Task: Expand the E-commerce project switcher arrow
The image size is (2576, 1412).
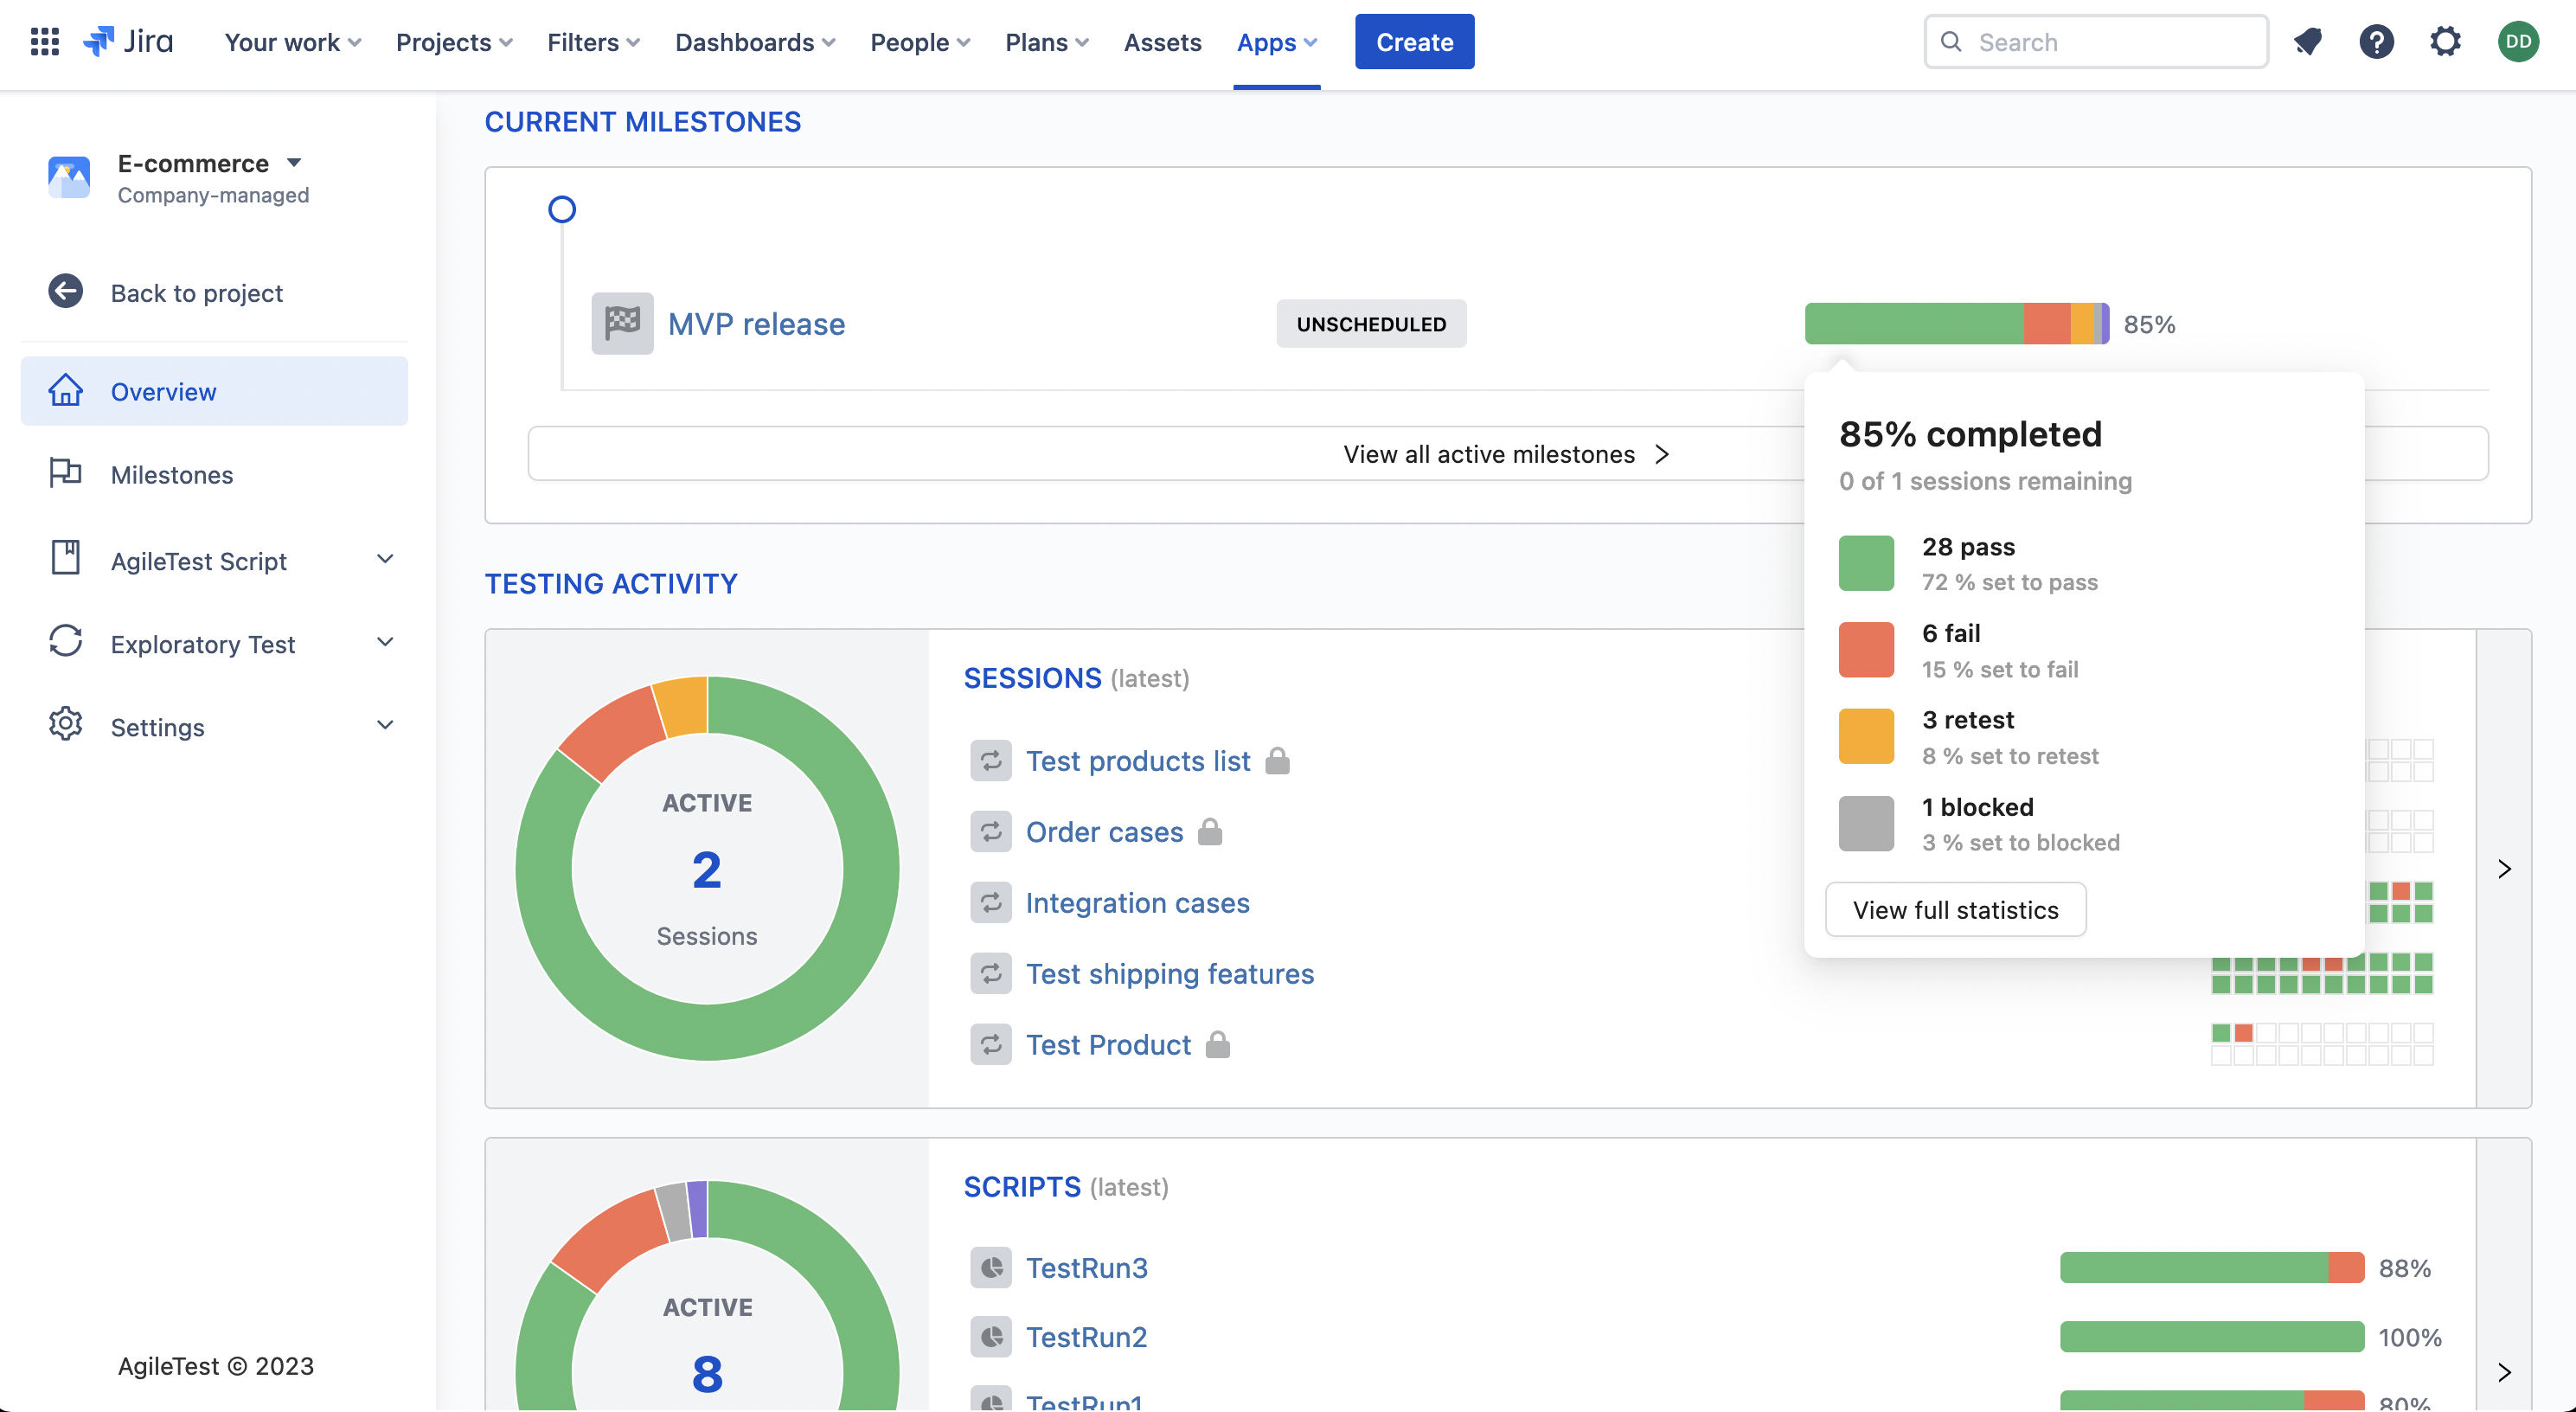Action: click(294, 162)
